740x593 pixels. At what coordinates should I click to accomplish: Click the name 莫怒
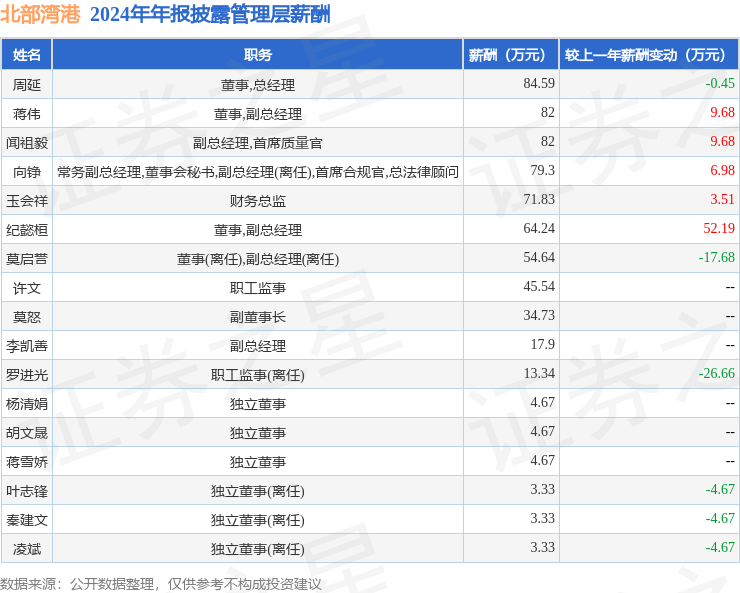click(x=27, y=317)
